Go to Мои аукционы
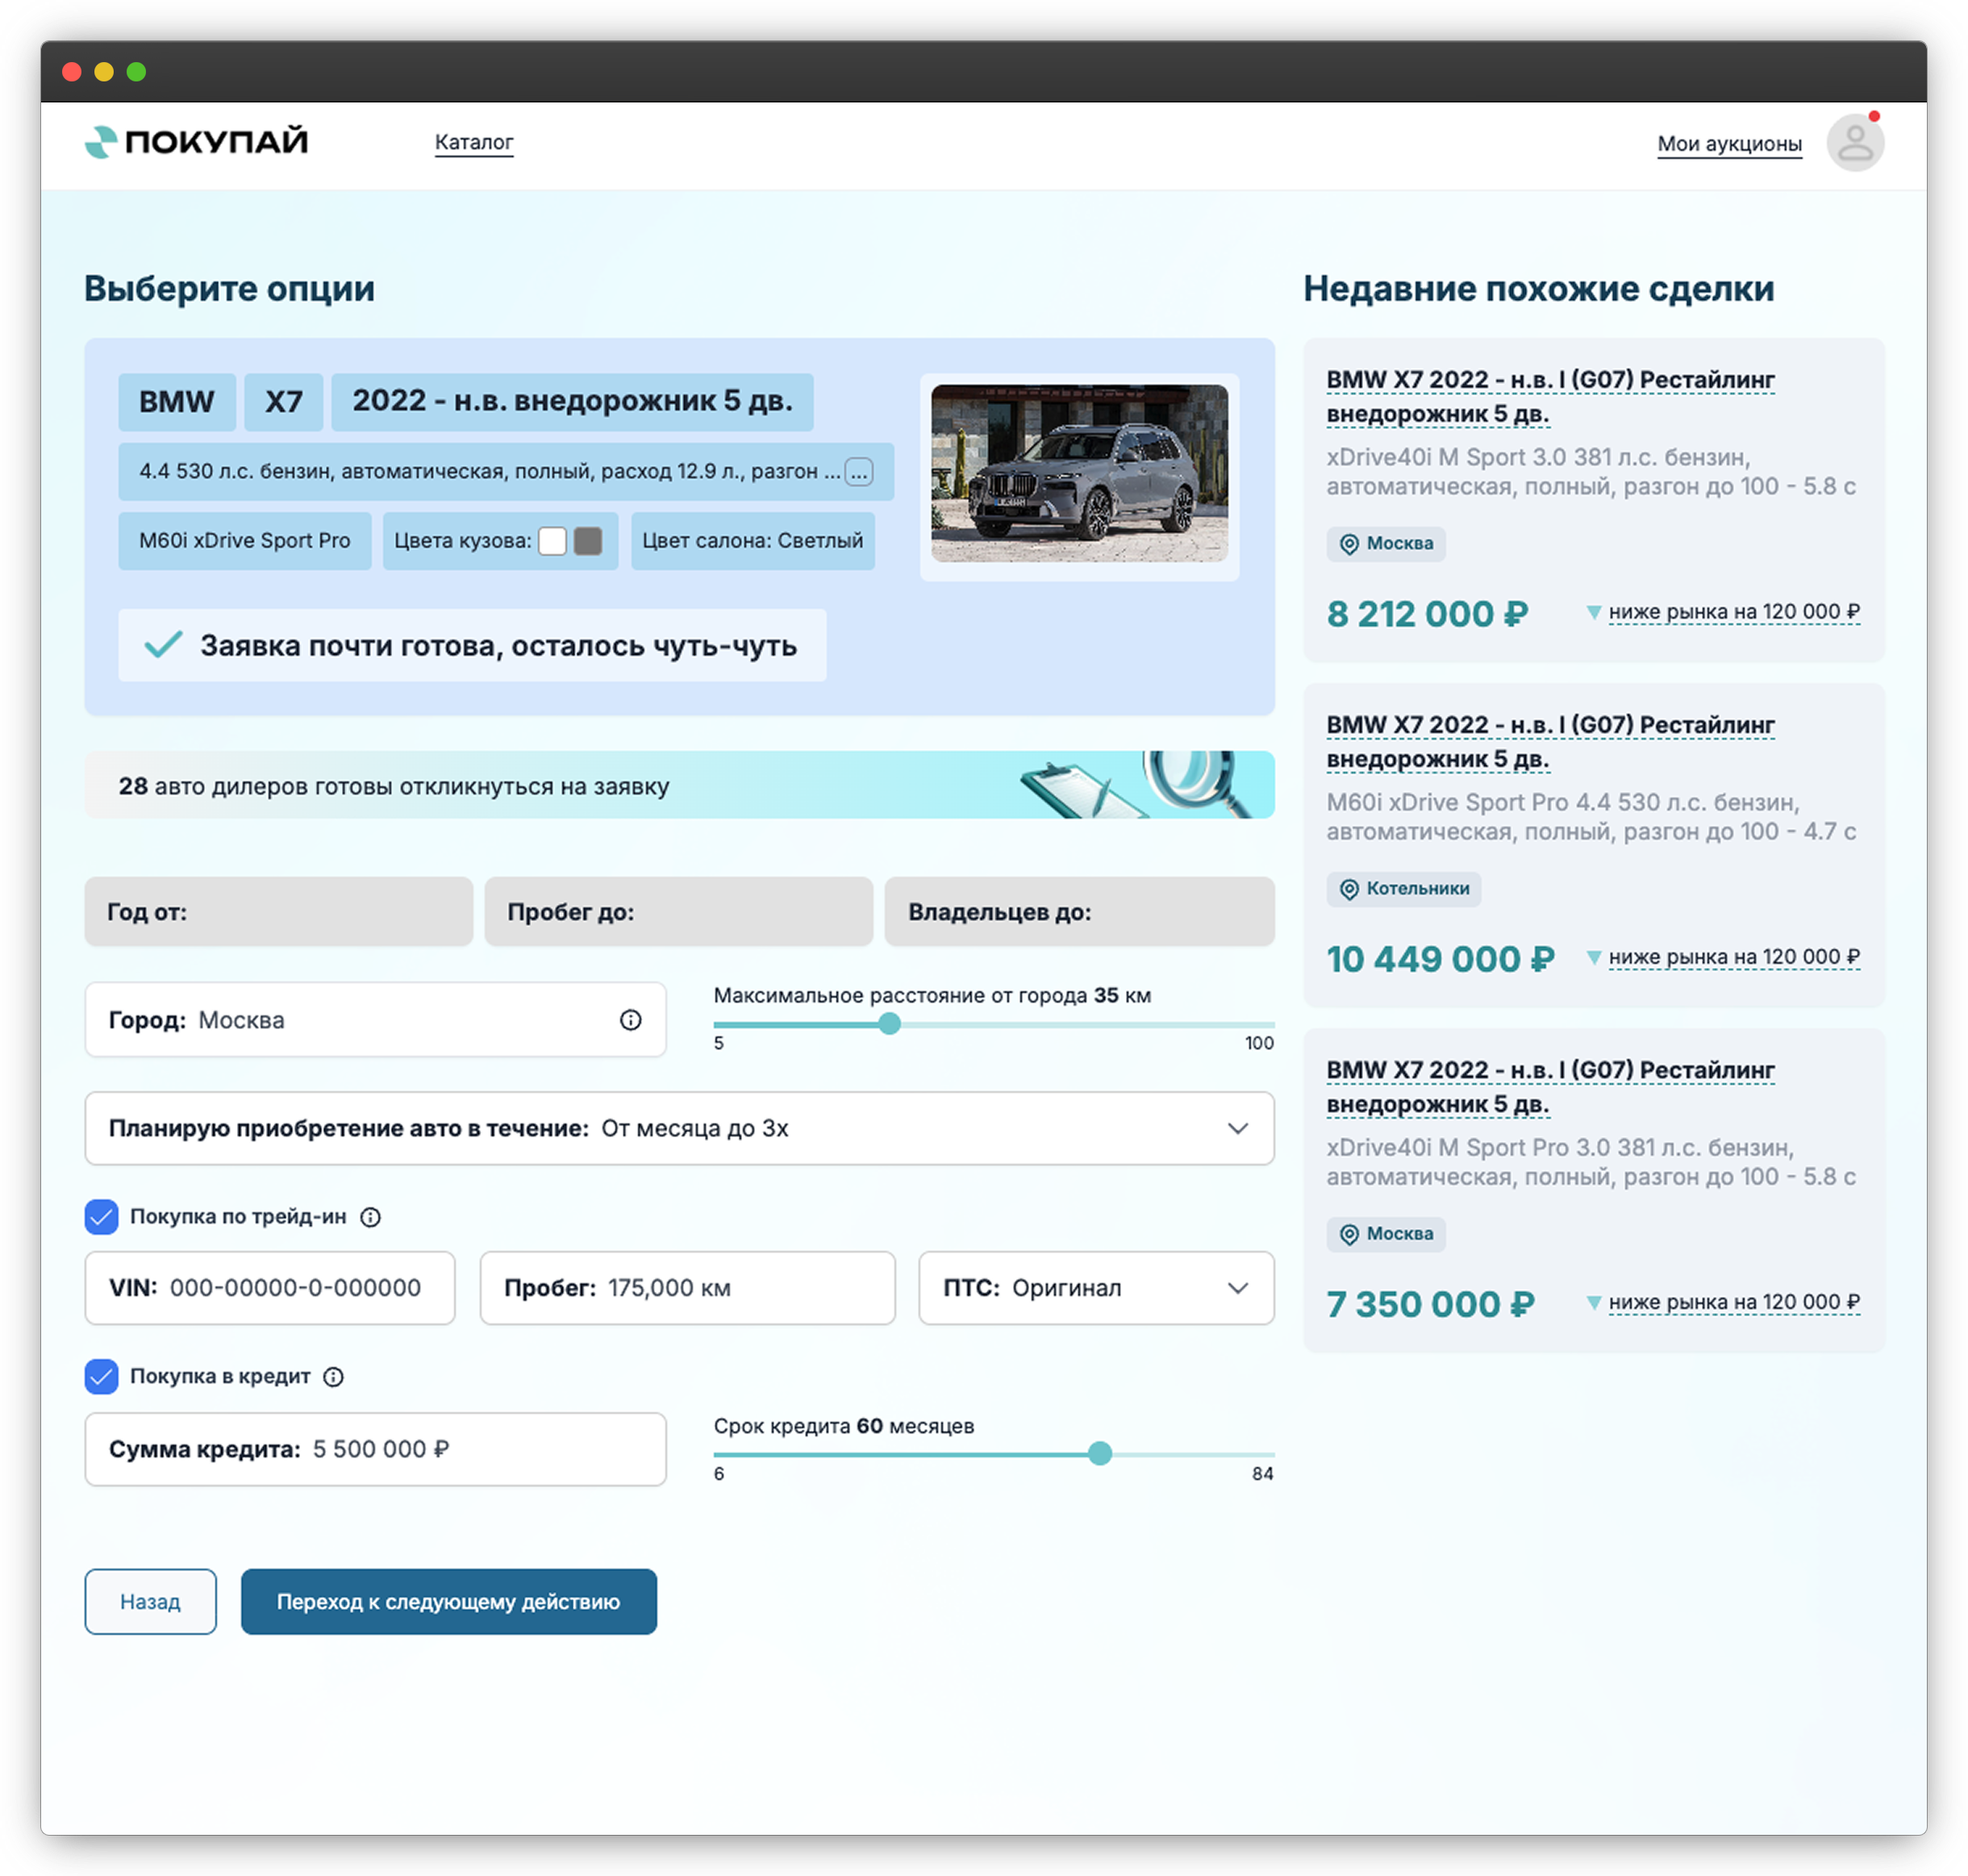 (1729, 144)
